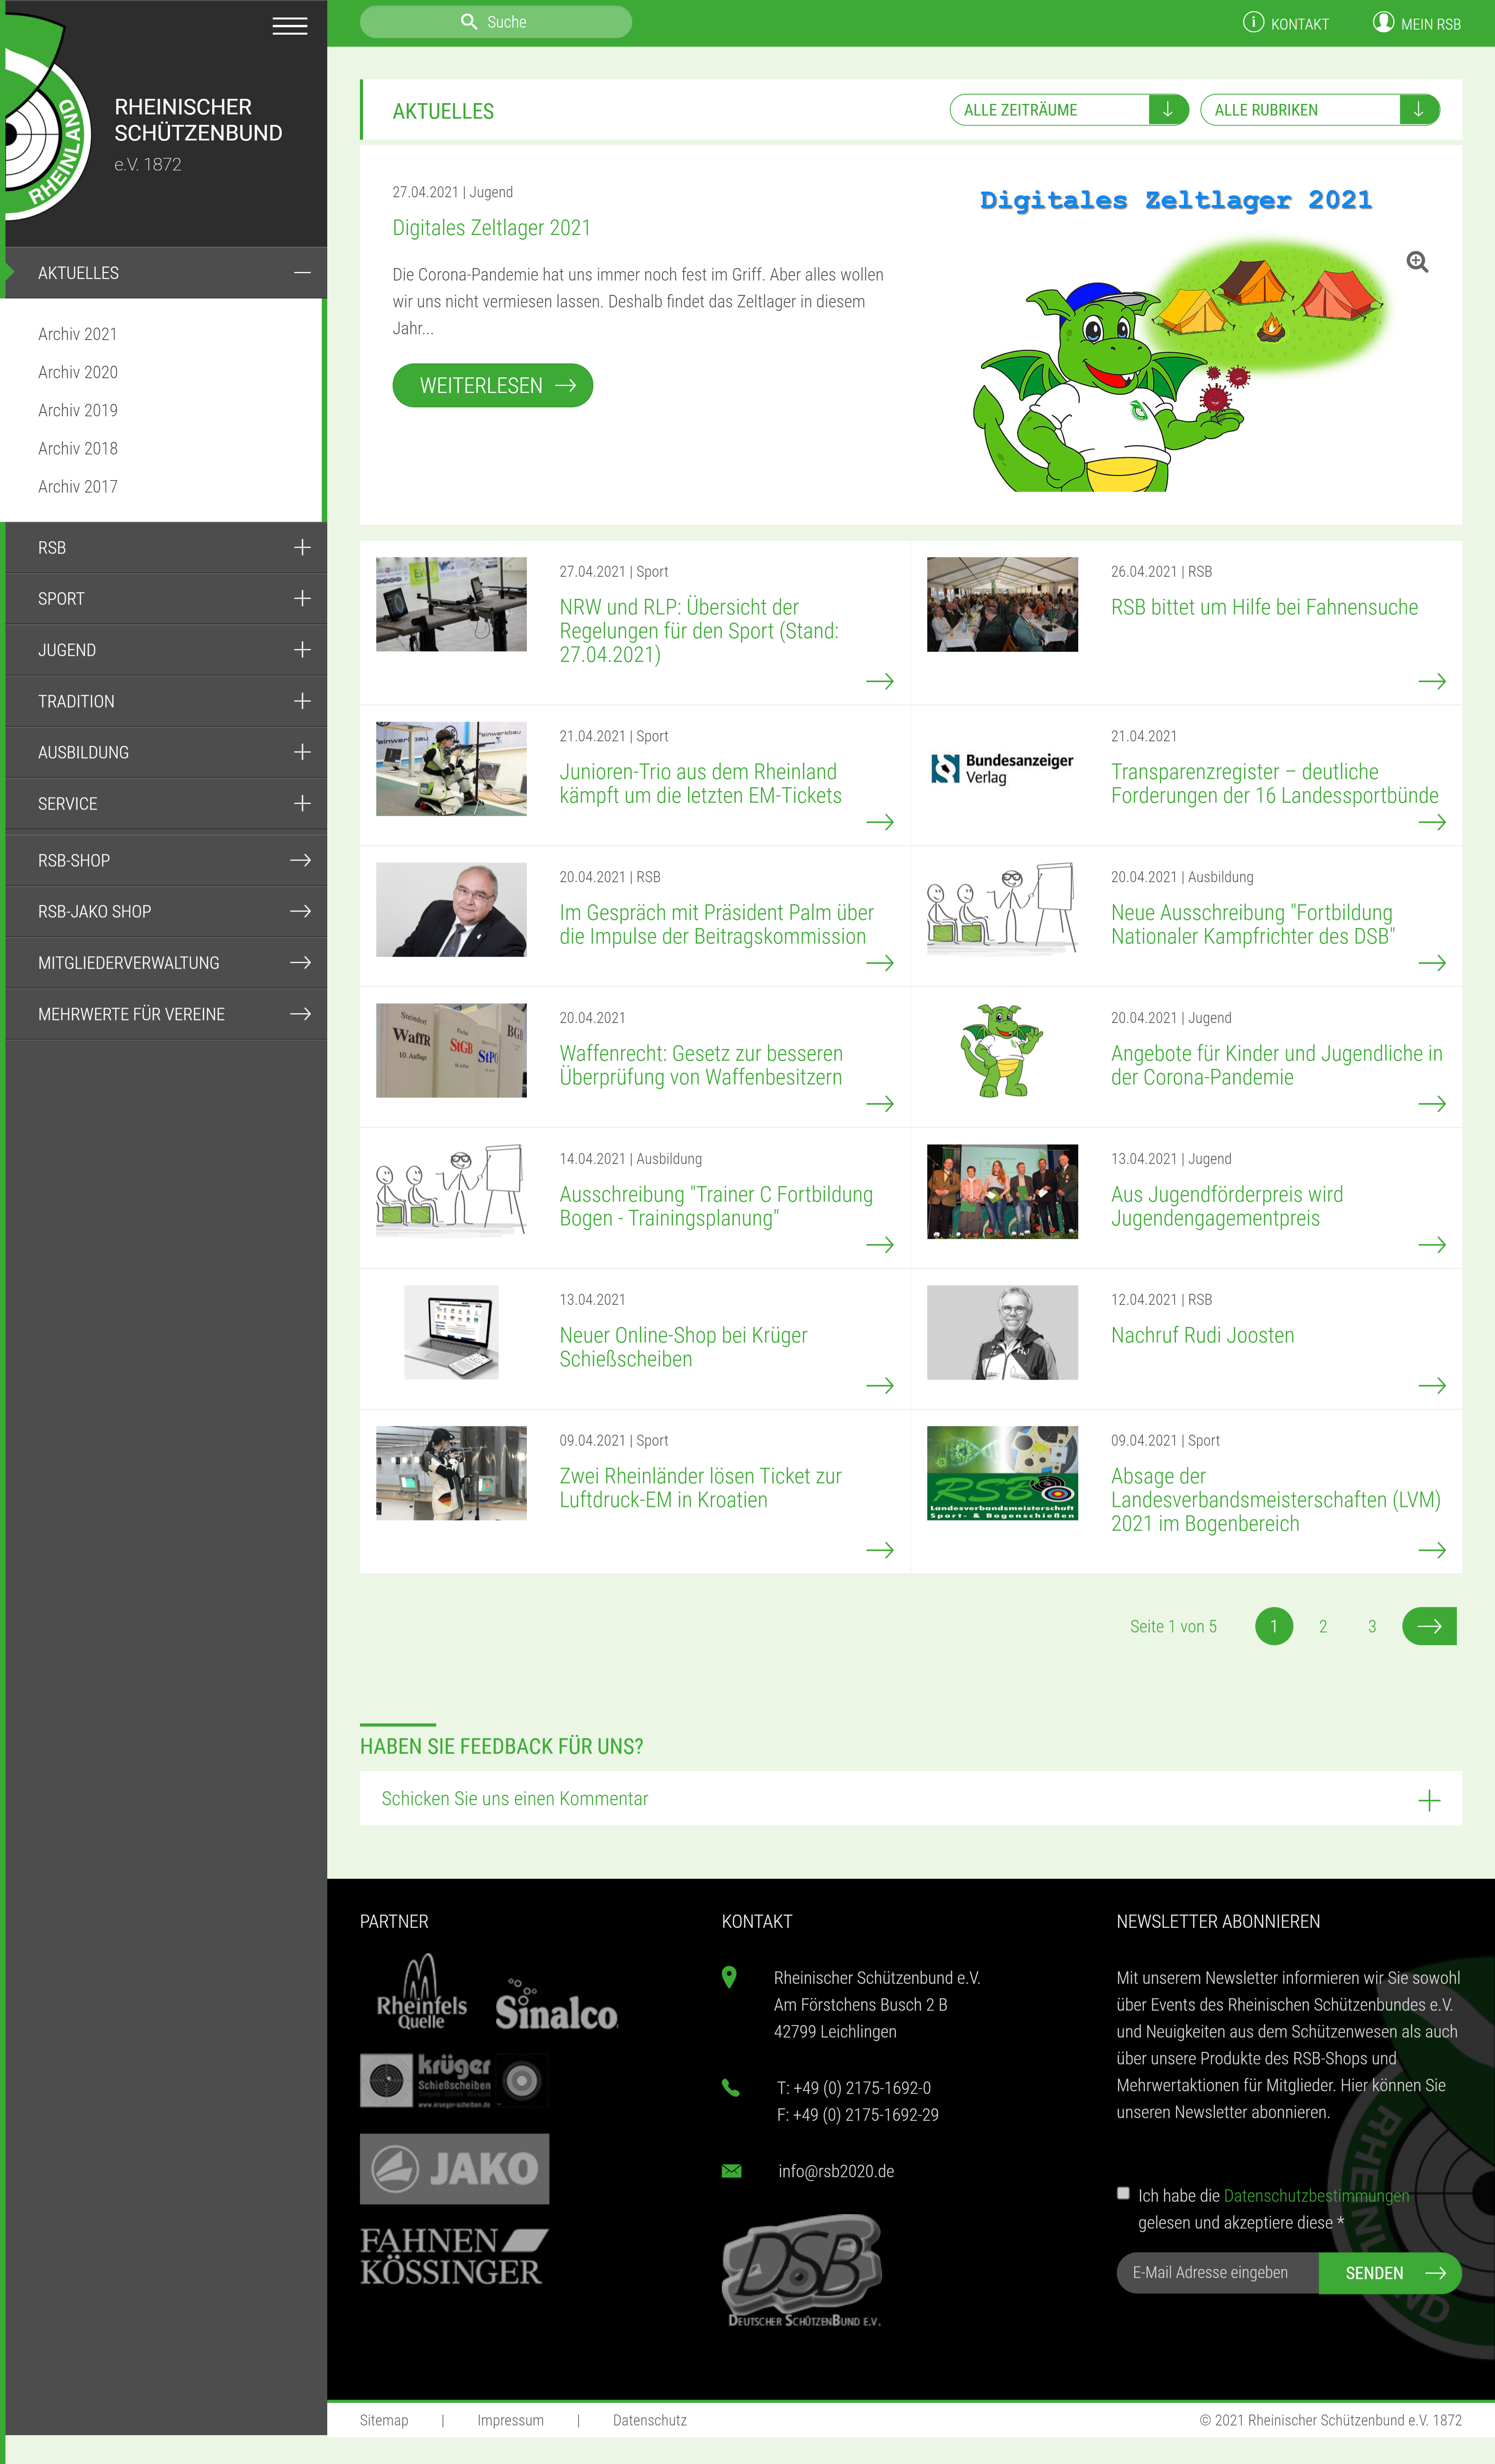
Task: Click arrow on Nachruf Rudi Joosten article
Action: [1432, 1385]
